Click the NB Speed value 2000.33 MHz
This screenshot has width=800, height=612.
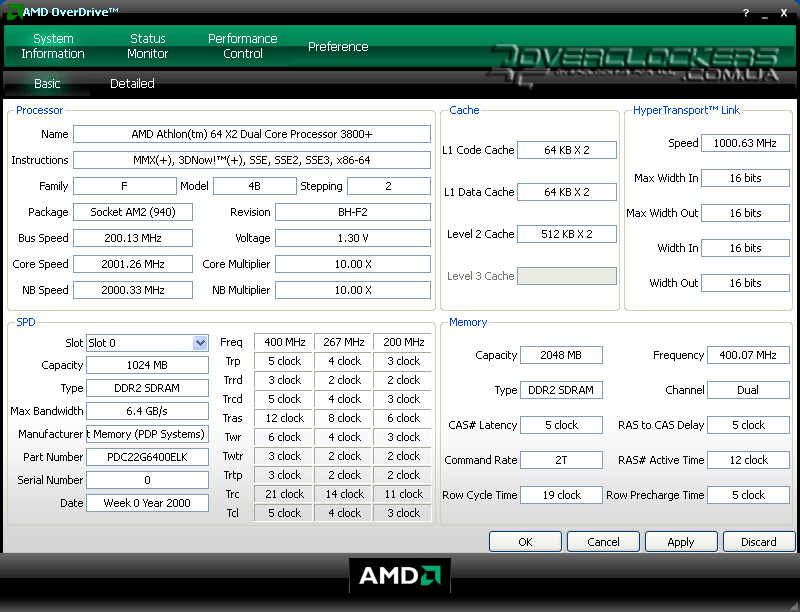click(x=133, y=290)
